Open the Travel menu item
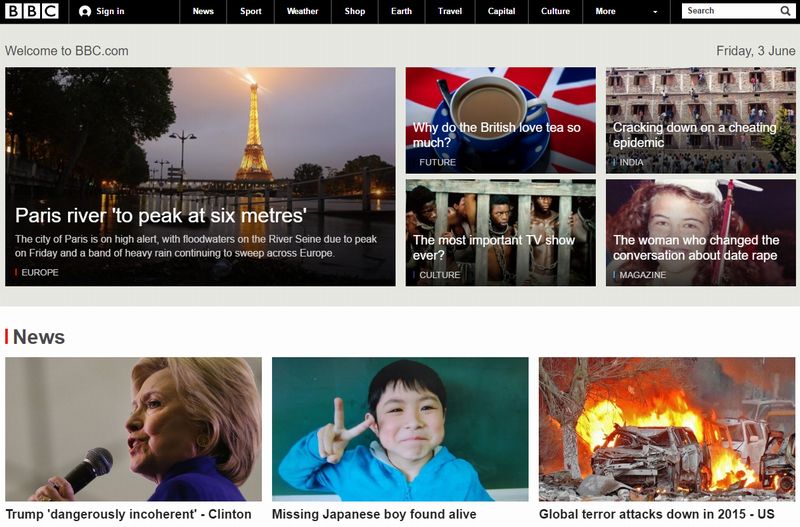This screenshot has width=800, height=527. 449,11
